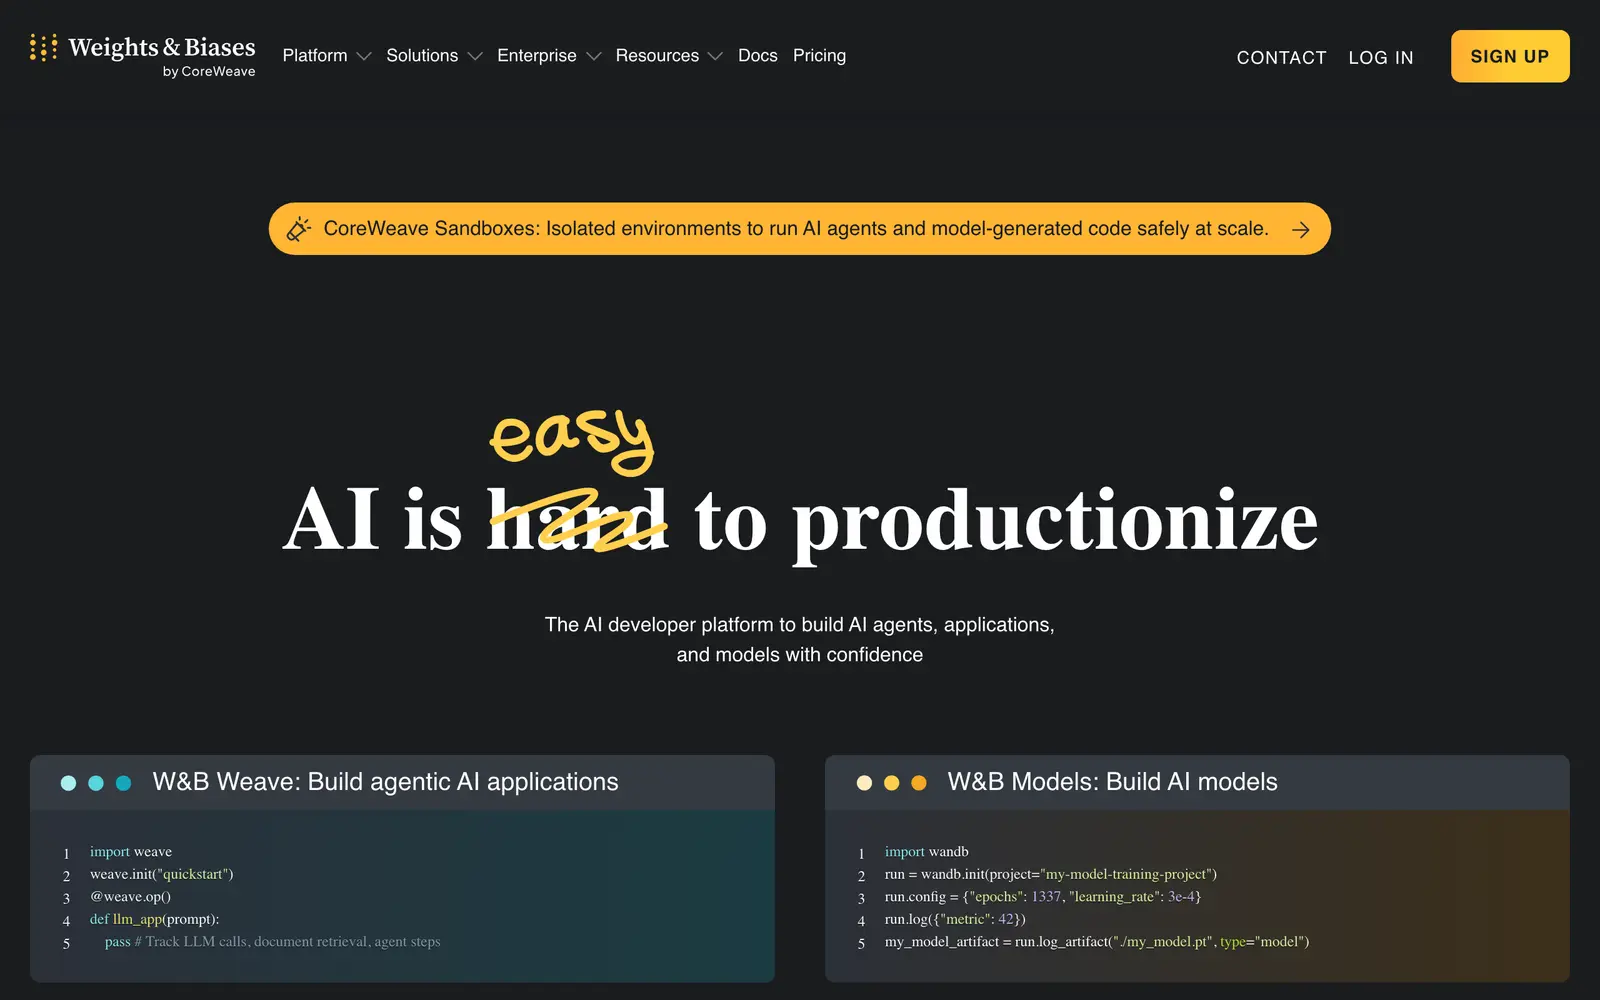This screenshot has width=1600, height=1000.
Task: Click the my_model_artifact code line
Action: point(1097,942)
